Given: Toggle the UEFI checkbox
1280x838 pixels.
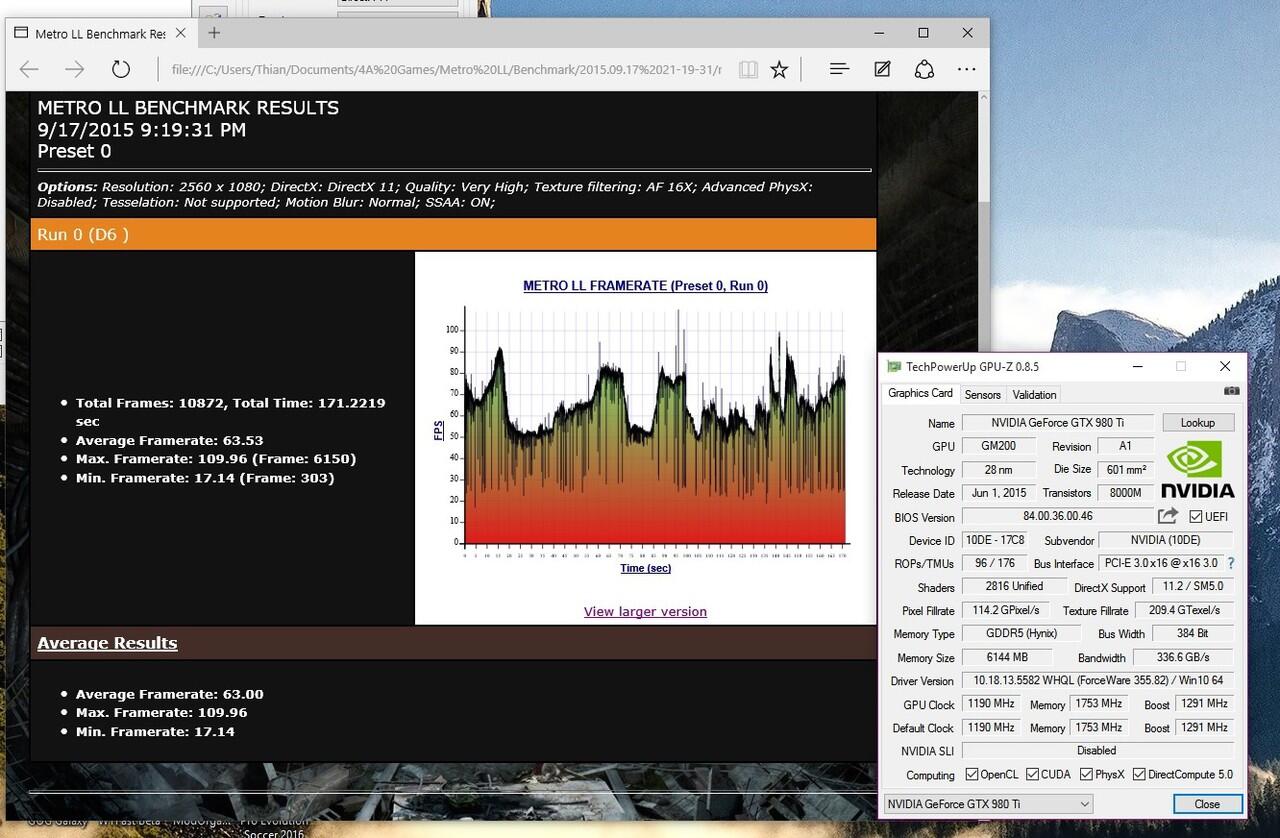Looking at the screenshot, I should point(1196,517).
